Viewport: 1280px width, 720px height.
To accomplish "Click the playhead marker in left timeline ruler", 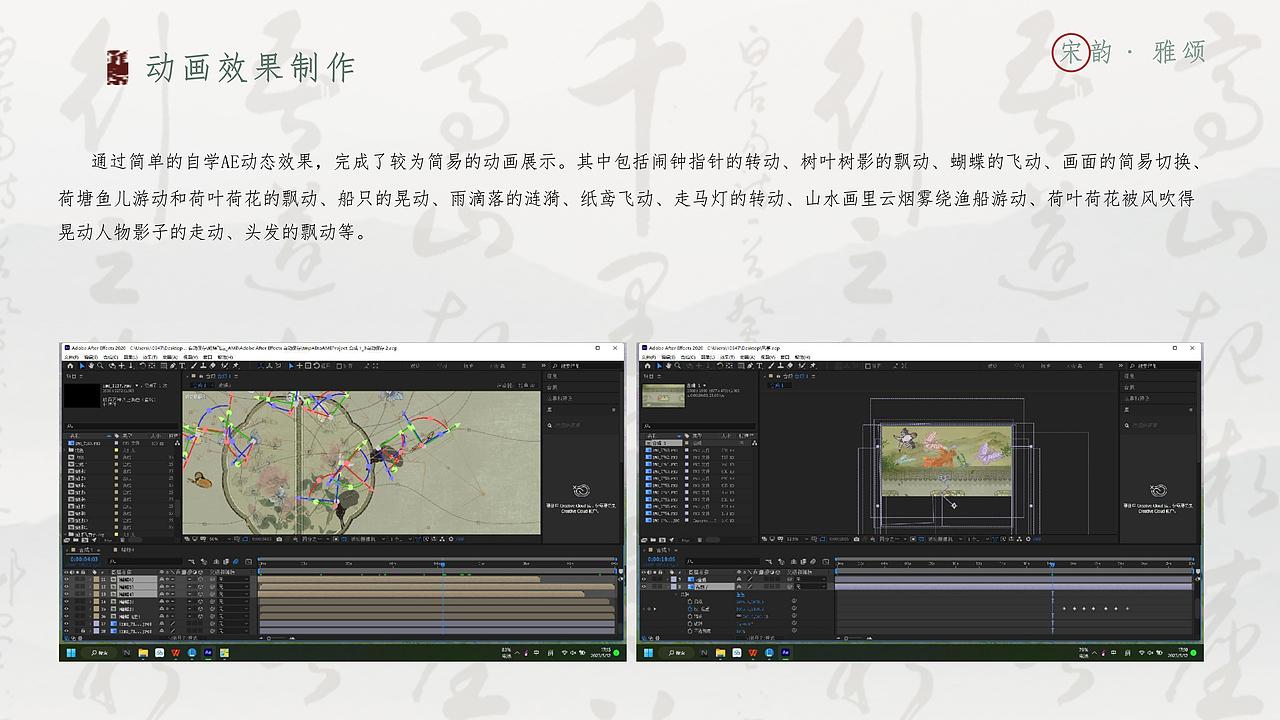I will coord(443,564).
